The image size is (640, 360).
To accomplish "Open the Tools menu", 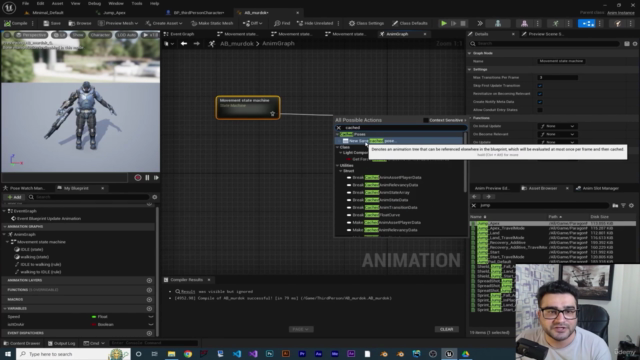I will pyautogui.click(x=137, y=3).
